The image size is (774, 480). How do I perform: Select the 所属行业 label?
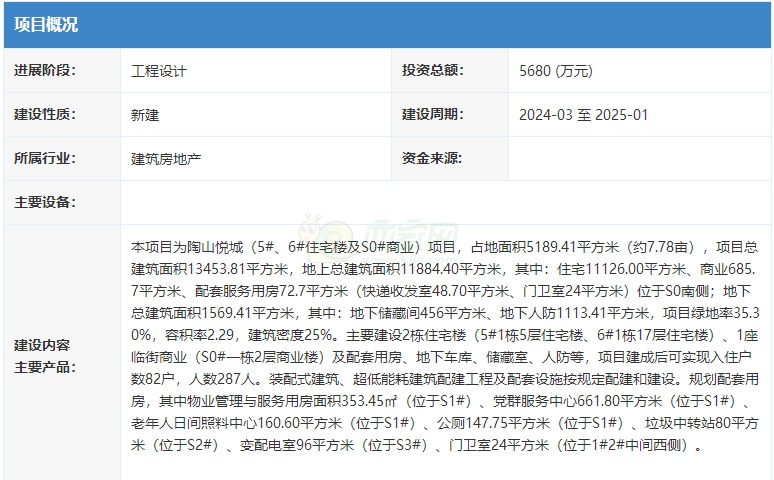[45, 159]
